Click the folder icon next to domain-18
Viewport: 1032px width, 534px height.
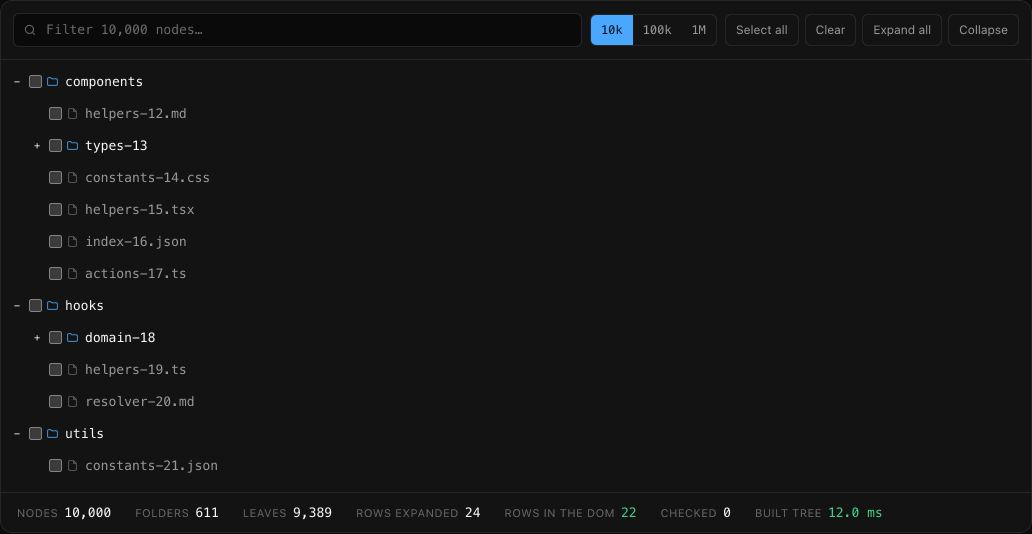click(x=72, y=337)
